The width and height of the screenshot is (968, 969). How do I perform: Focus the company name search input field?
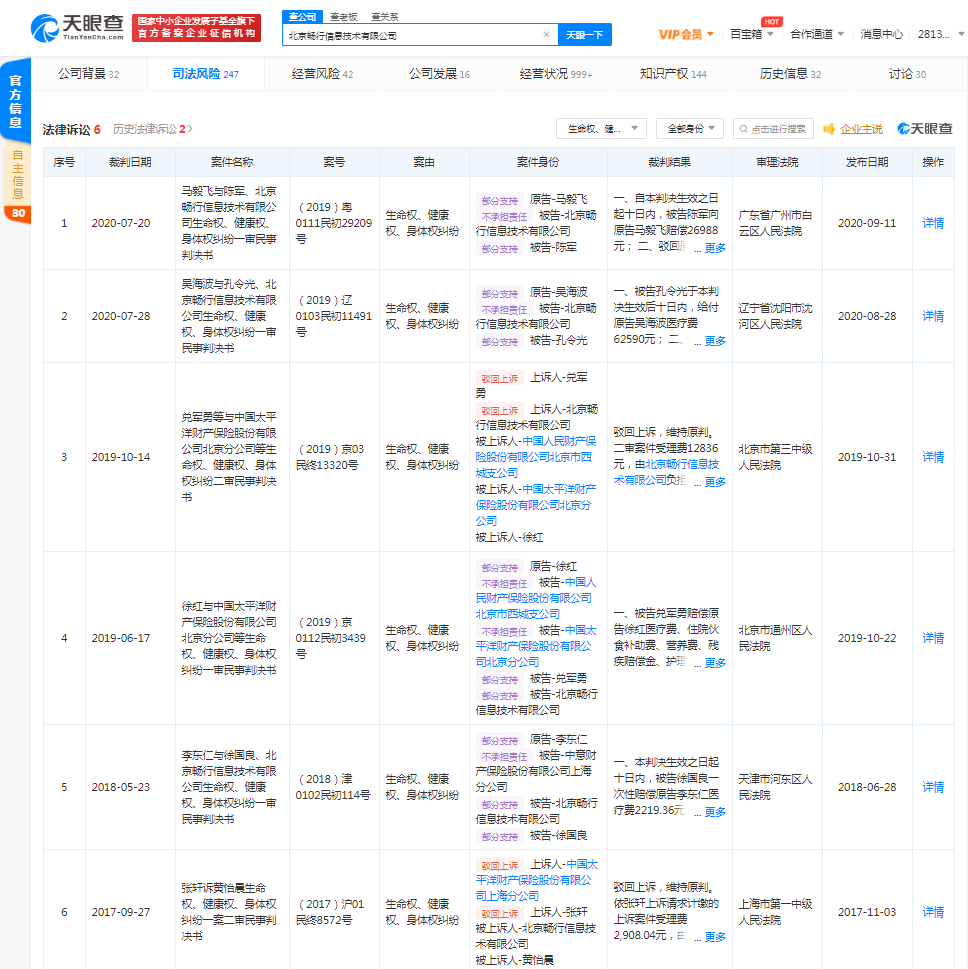point(414,35)
